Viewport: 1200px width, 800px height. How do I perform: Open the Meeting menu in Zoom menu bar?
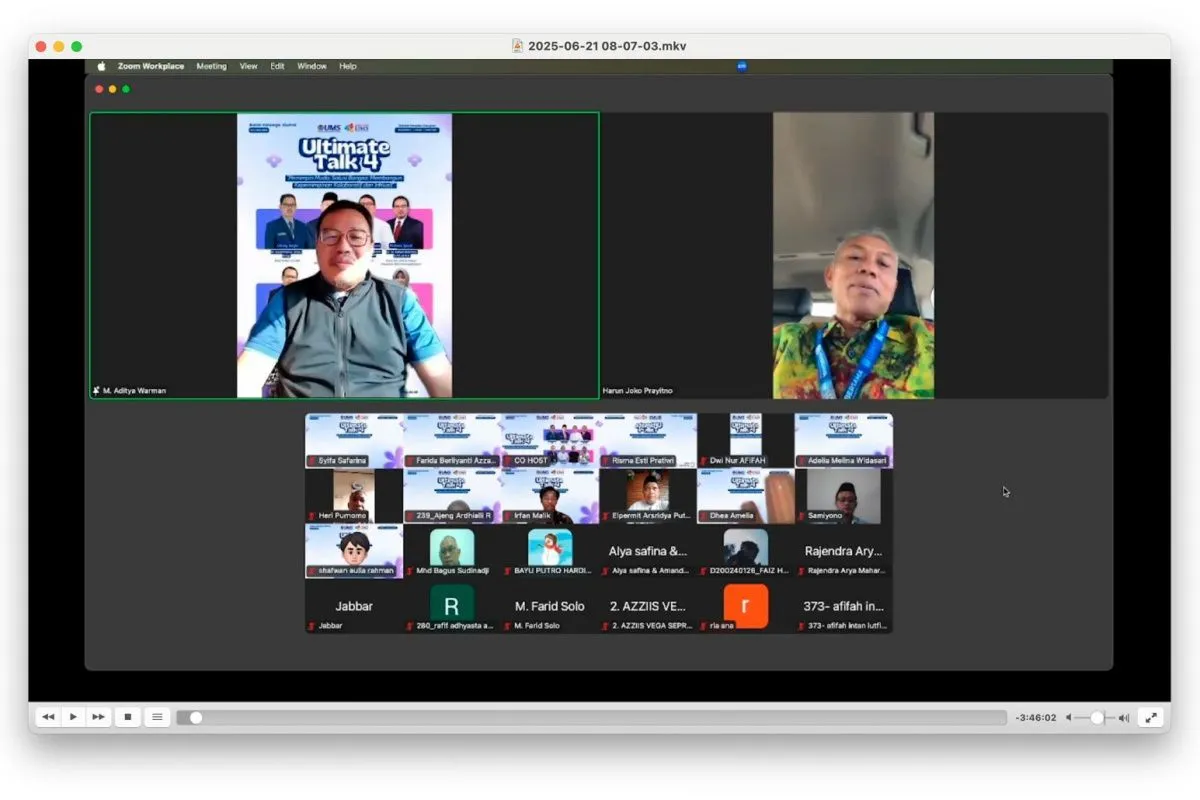coord(211,66)
